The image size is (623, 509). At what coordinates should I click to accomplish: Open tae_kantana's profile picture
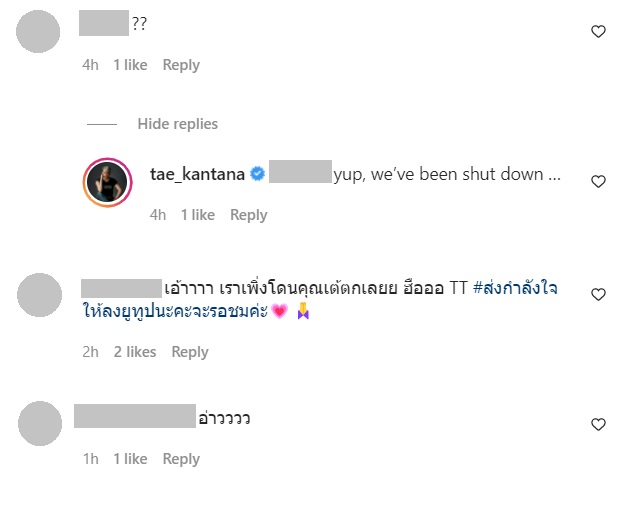pyautogui.click(x=107, y=183)
